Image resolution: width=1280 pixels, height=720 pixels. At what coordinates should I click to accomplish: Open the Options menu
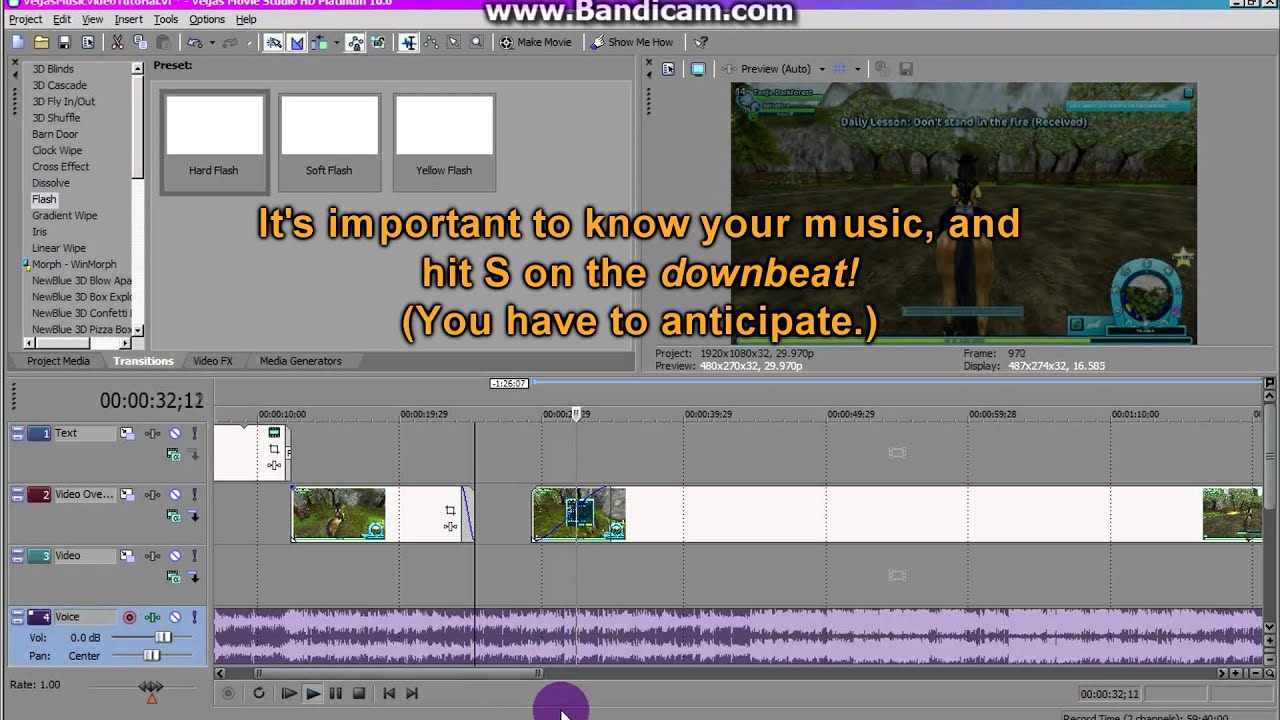pos(207,19)
